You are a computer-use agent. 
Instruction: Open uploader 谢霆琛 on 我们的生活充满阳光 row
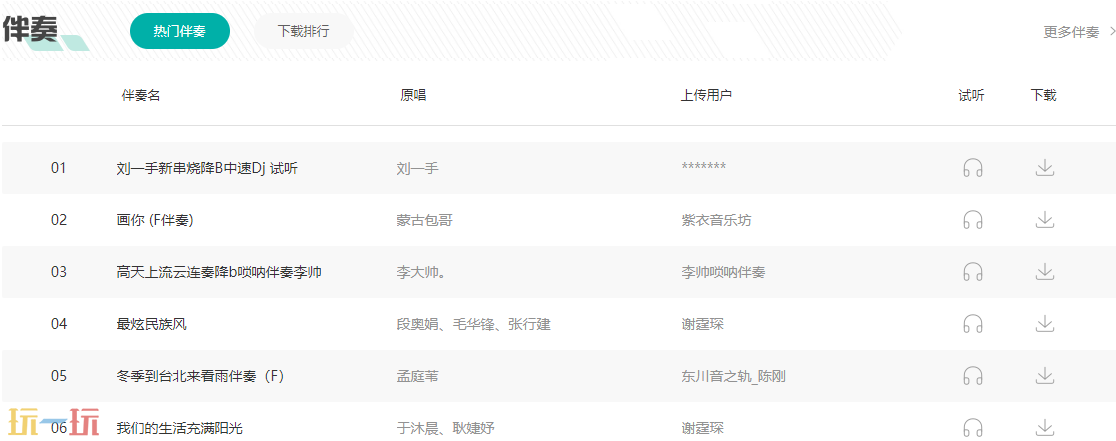[702, 428]
